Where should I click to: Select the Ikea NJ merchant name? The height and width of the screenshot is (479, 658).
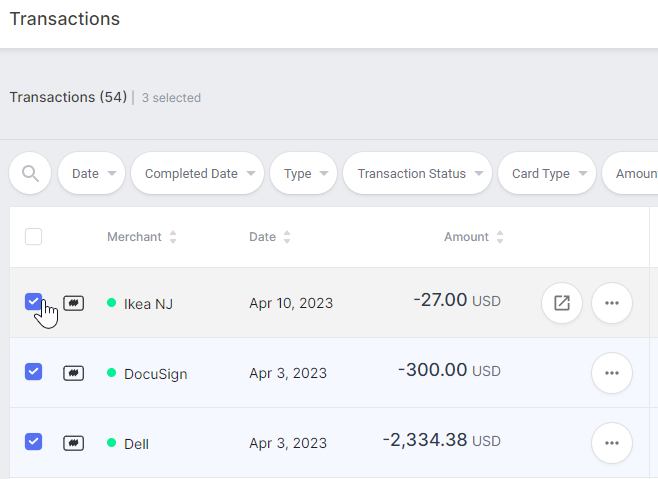[x=148, y=304]
